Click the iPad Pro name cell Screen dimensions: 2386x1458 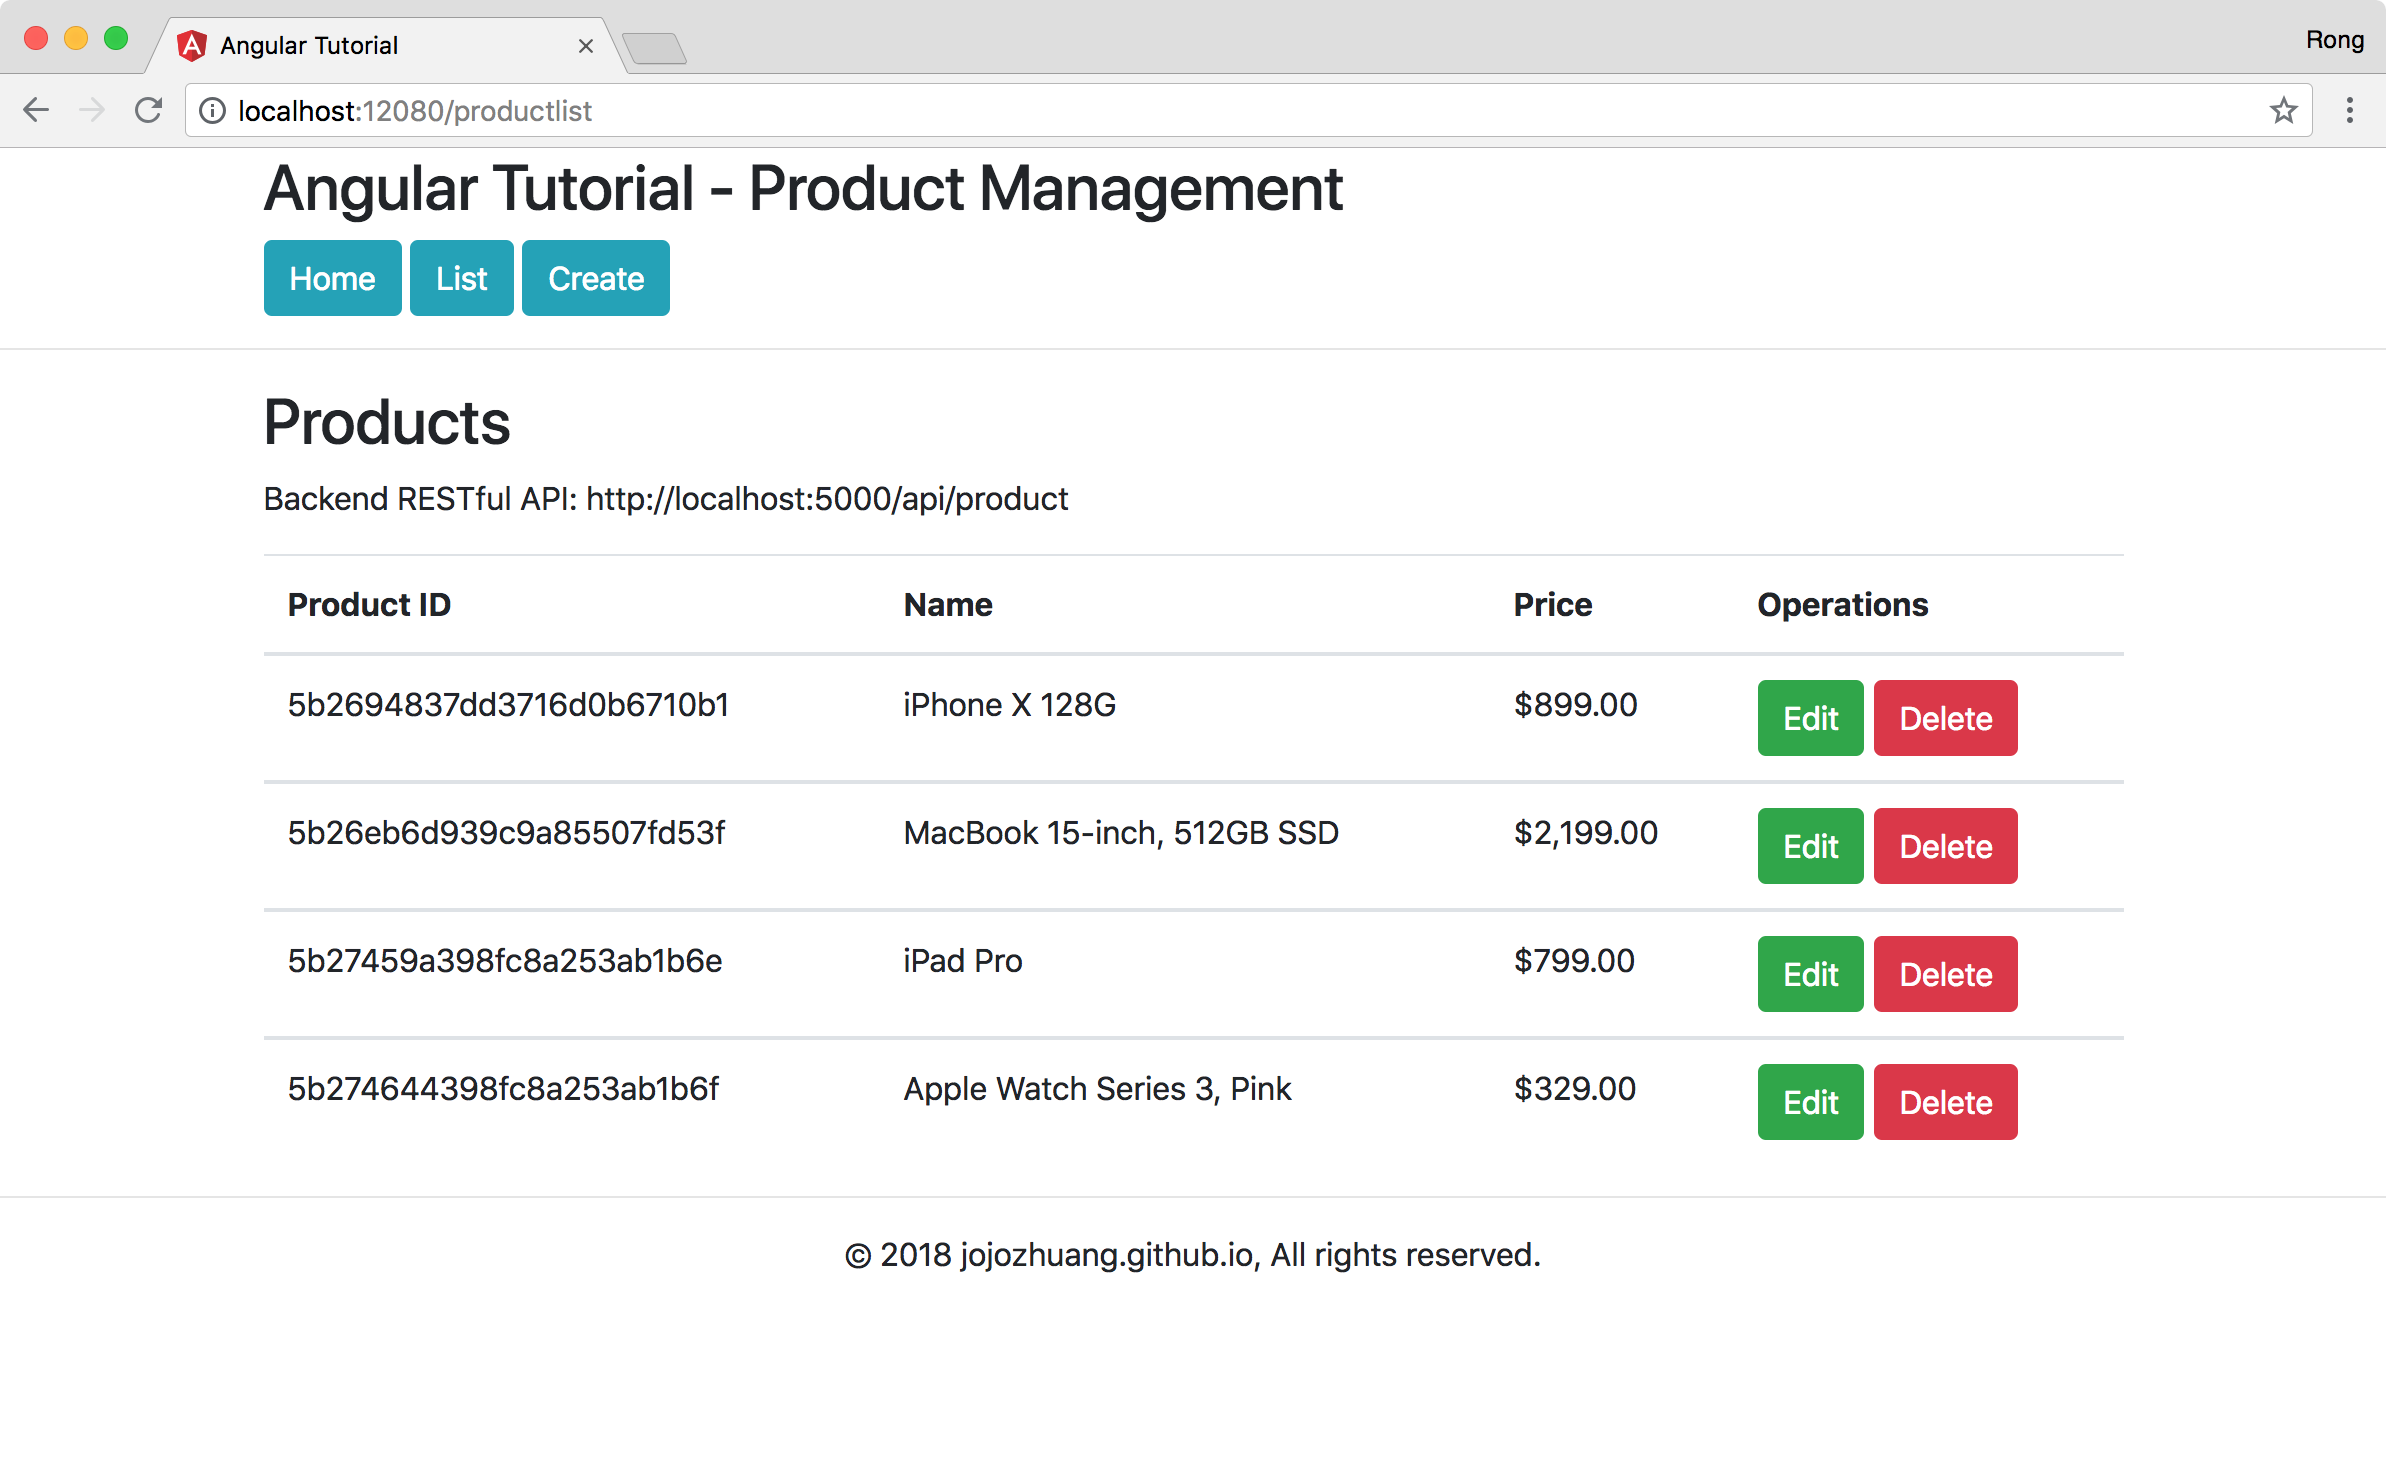pyautogui.click(x=963, y=961)
